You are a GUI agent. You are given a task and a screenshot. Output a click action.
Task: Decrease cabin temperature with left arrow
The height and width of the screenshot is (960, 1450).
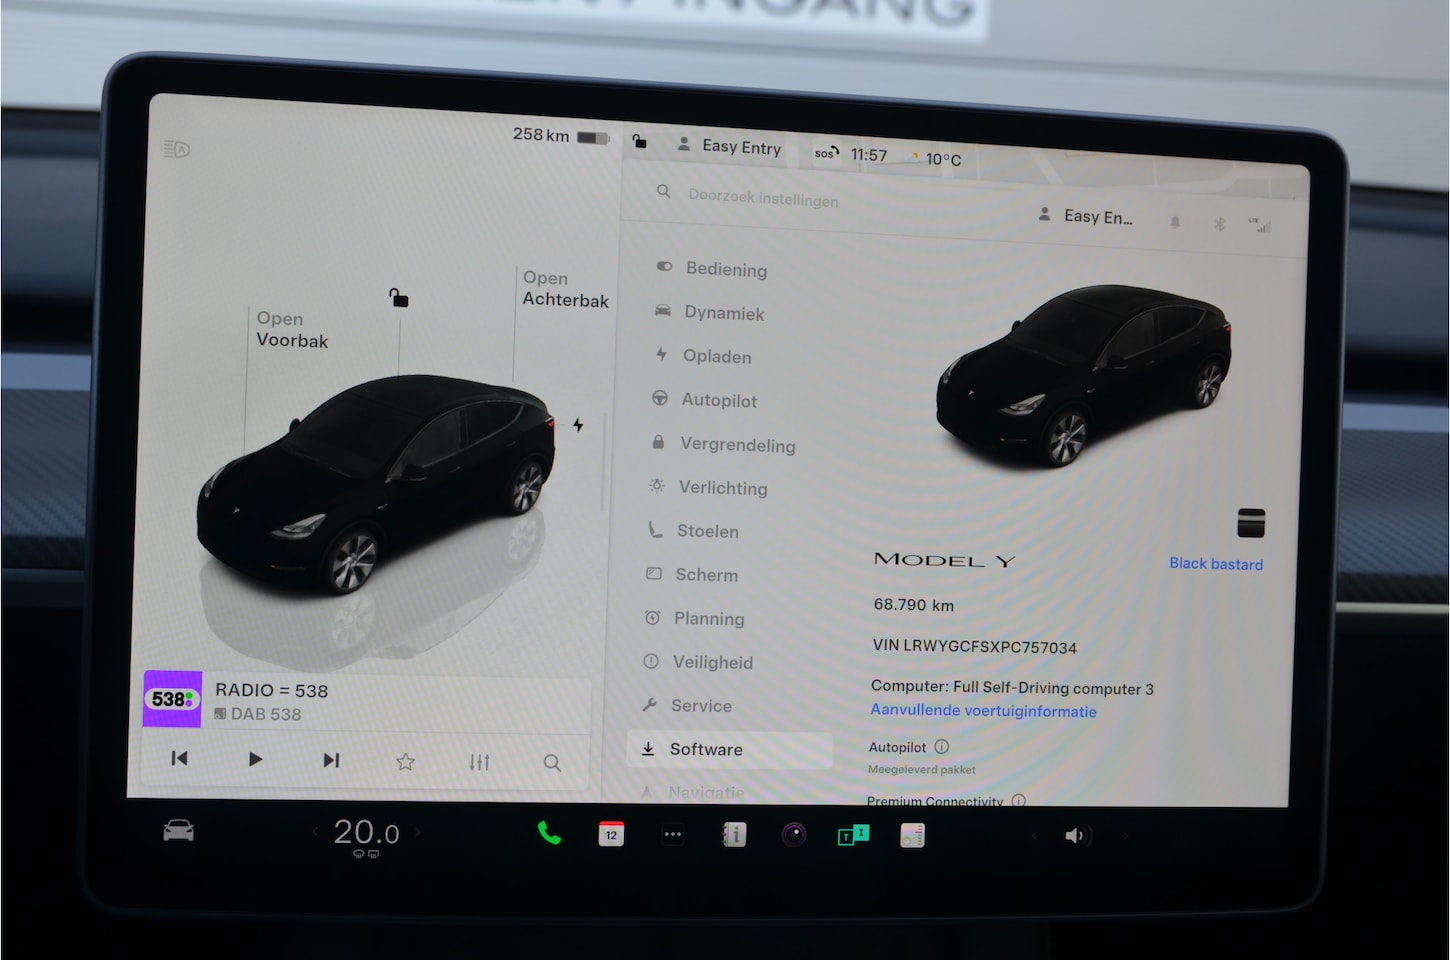tap(315, 831)
